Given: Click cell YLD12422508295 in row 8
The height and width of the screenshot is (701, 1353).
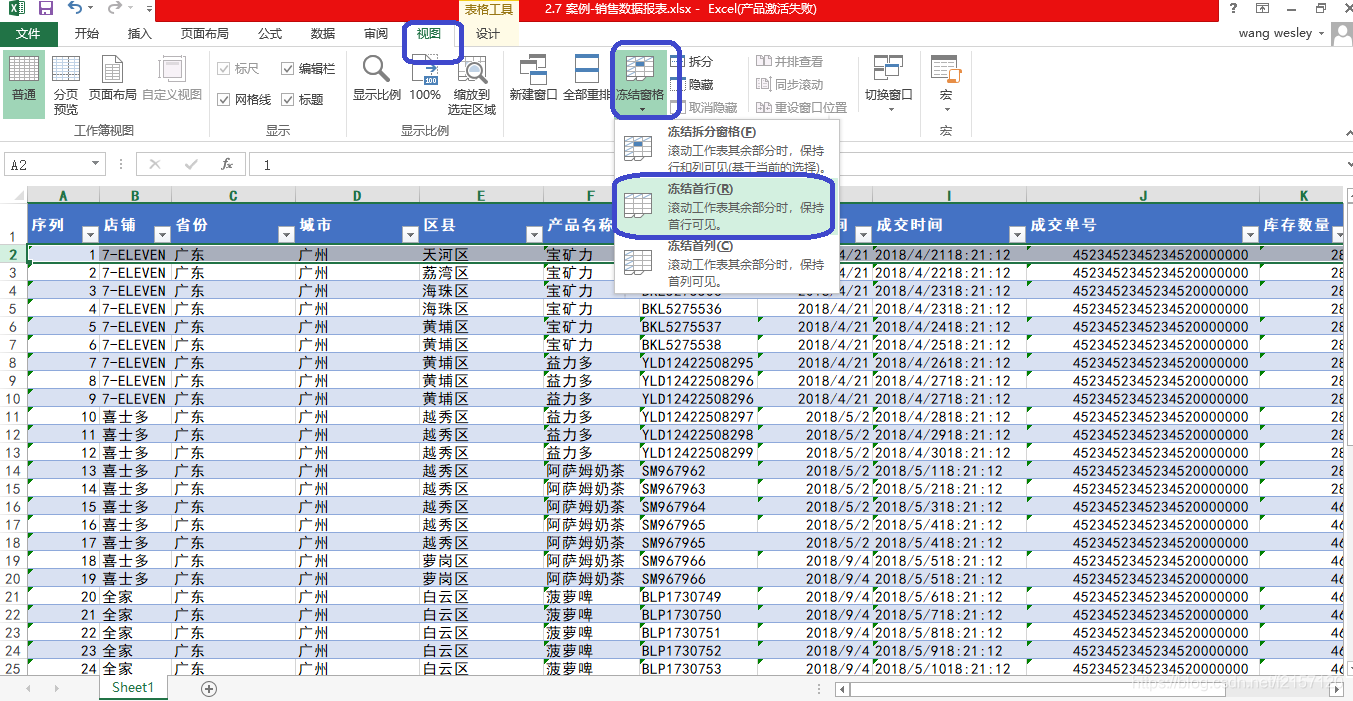Looking at the screenshot, I should [x=698, y=363].
